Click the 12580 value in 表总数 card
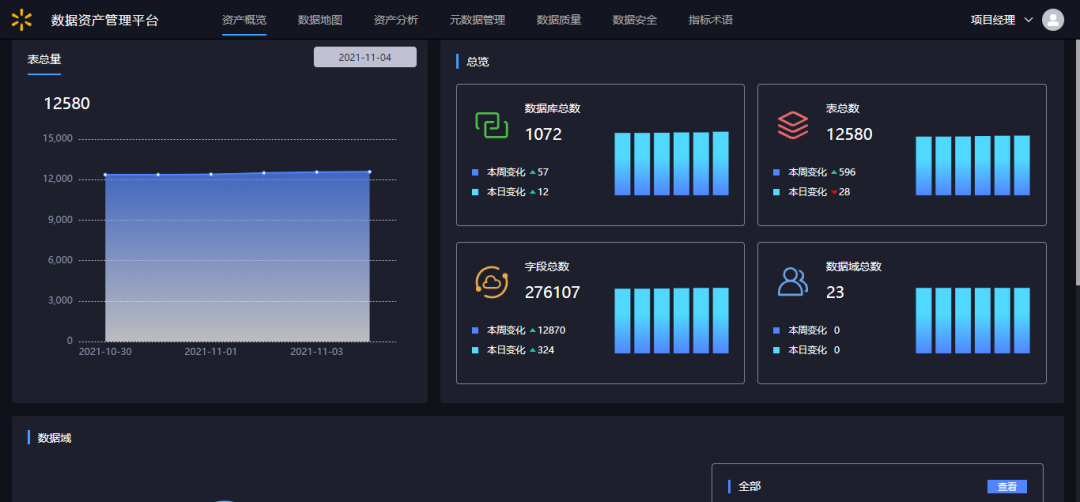 pyautogui.click(x=849, y=134)
